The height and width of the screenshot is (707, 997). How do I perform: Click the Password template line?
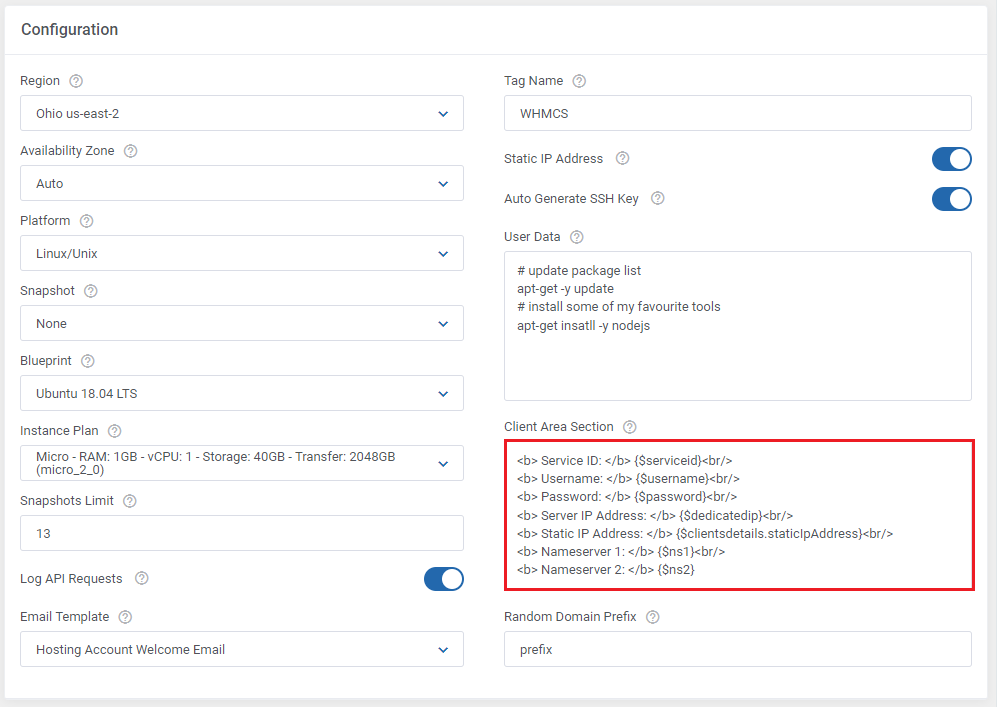[627, 497]
